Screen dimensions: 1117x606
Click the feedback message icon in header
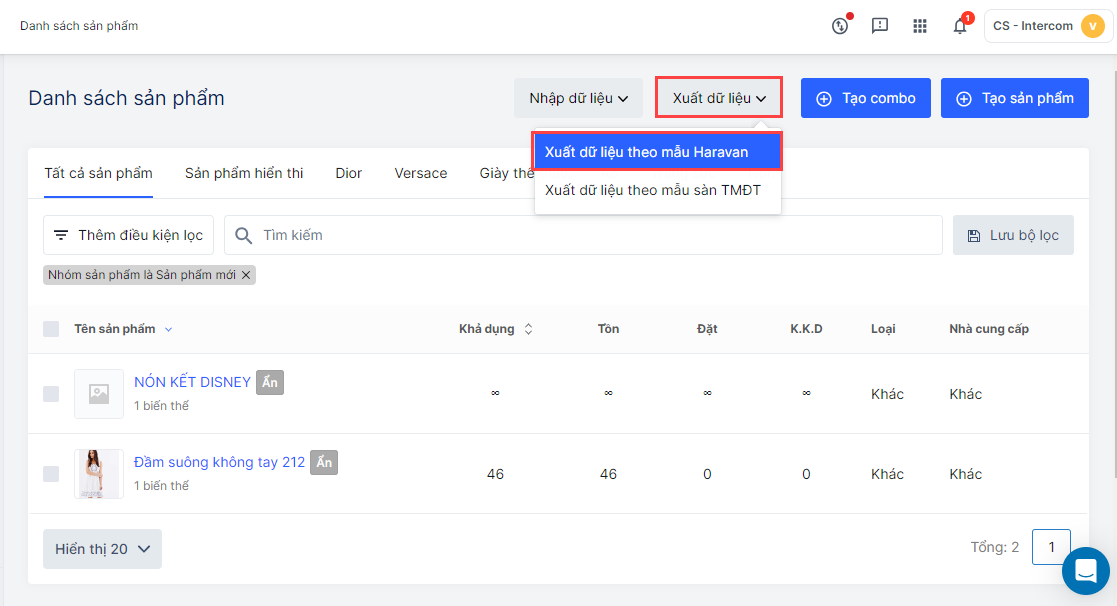880,26
